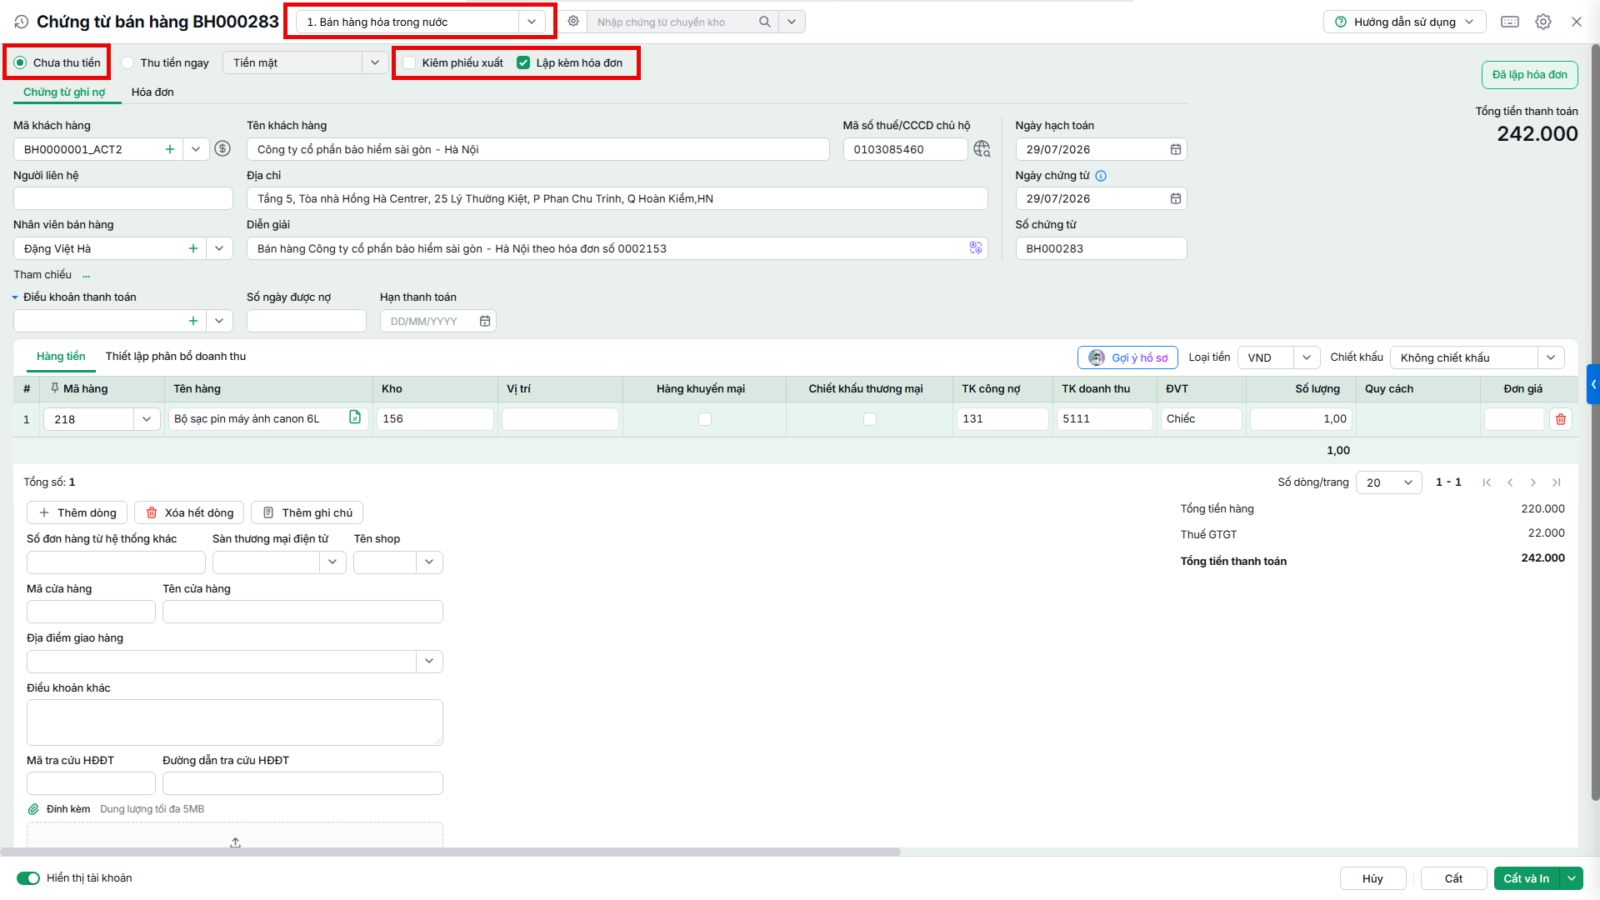Click Đã lập hóa đơn button

click(1530, 75)
